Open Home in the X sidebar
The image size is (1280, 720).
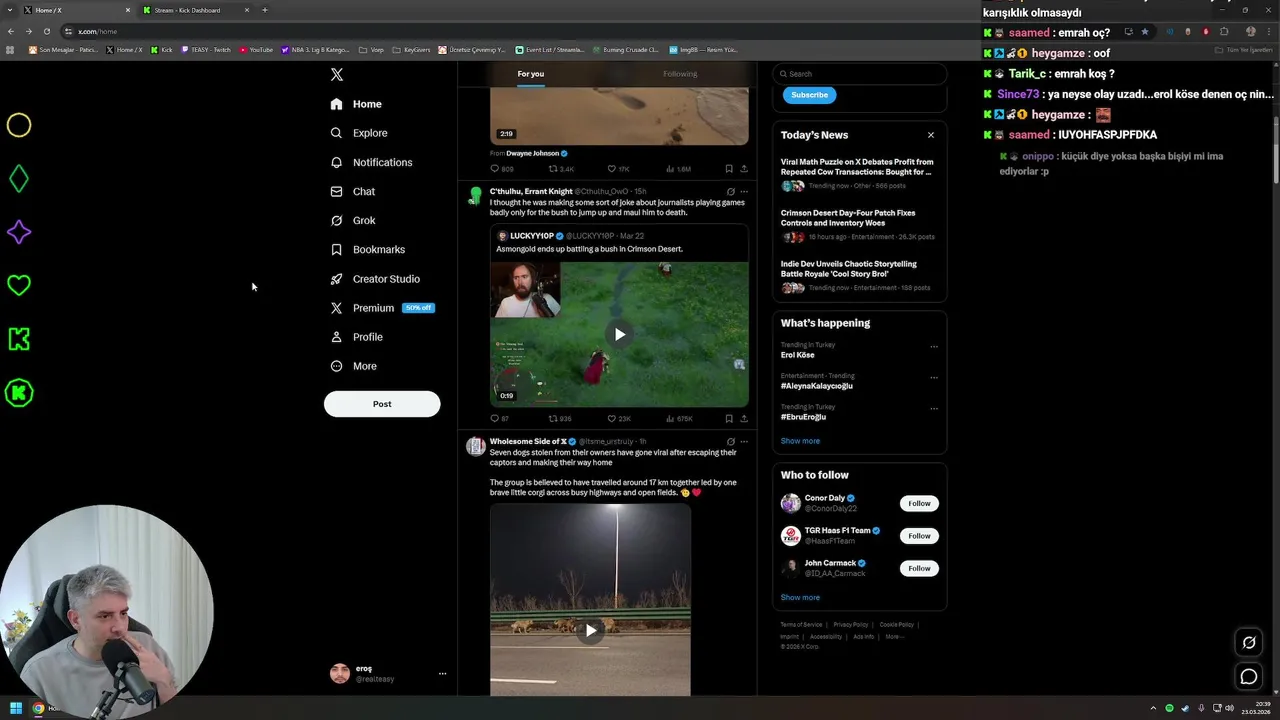pos(356,104)
